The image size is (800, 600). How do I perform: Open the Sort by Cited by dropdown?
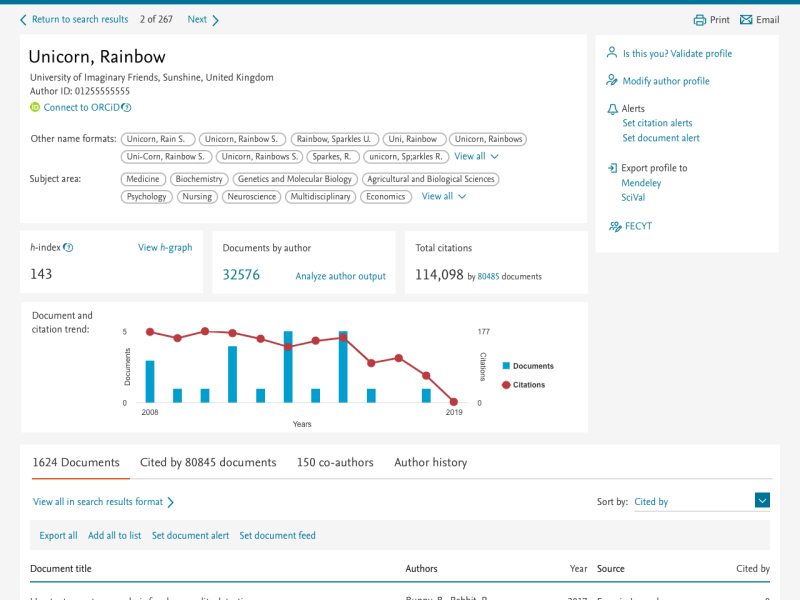762,501
